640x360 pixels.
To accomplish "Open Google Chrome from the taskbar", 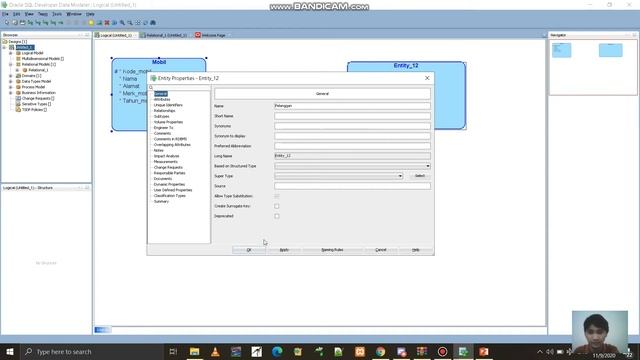I will 380,351.
